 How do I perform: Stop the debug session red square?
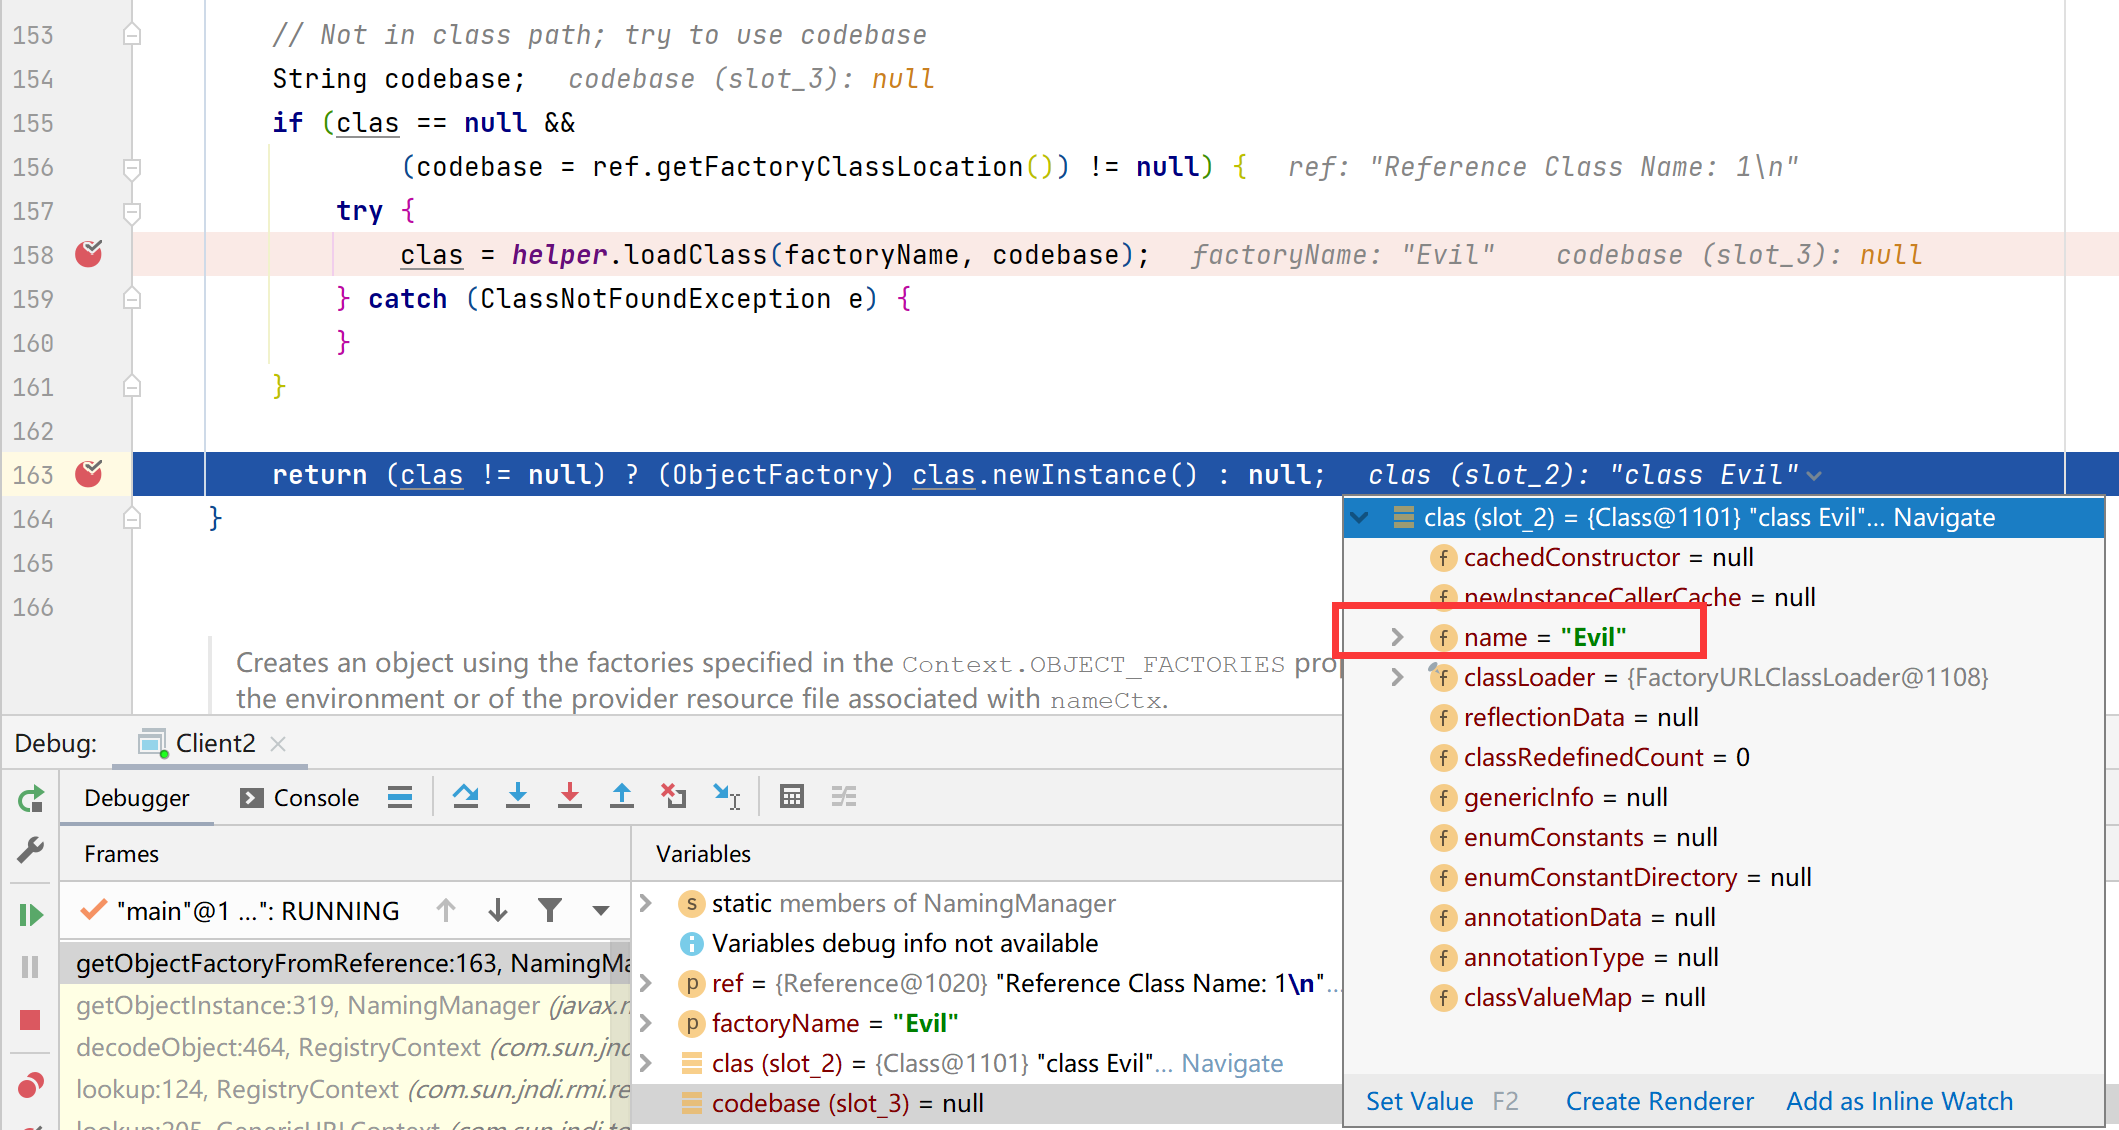pyautogui.click(x=31, y=1020)
